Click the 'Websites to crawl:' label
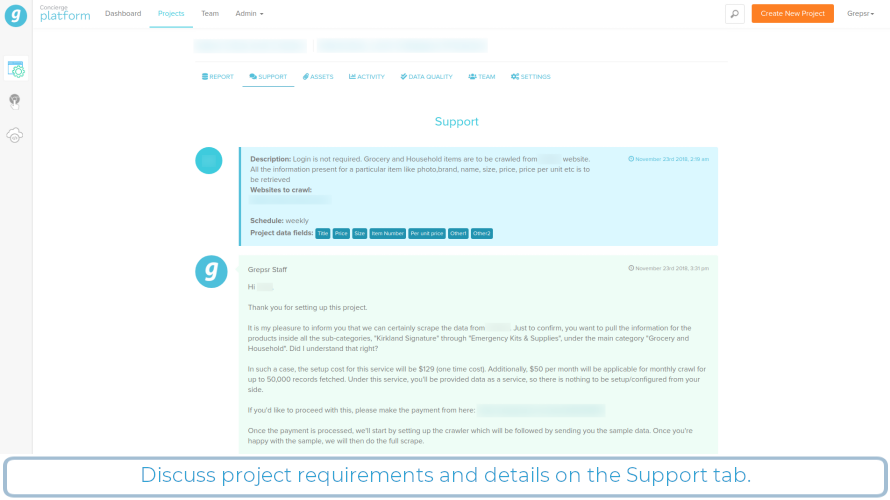 (x=280, y=190)
